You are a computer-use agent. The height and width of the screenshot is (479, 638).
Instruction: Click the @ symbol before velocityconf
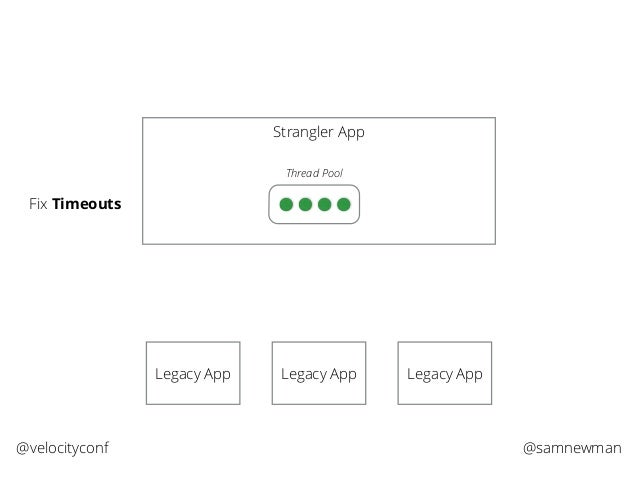[x=22, y=448]
